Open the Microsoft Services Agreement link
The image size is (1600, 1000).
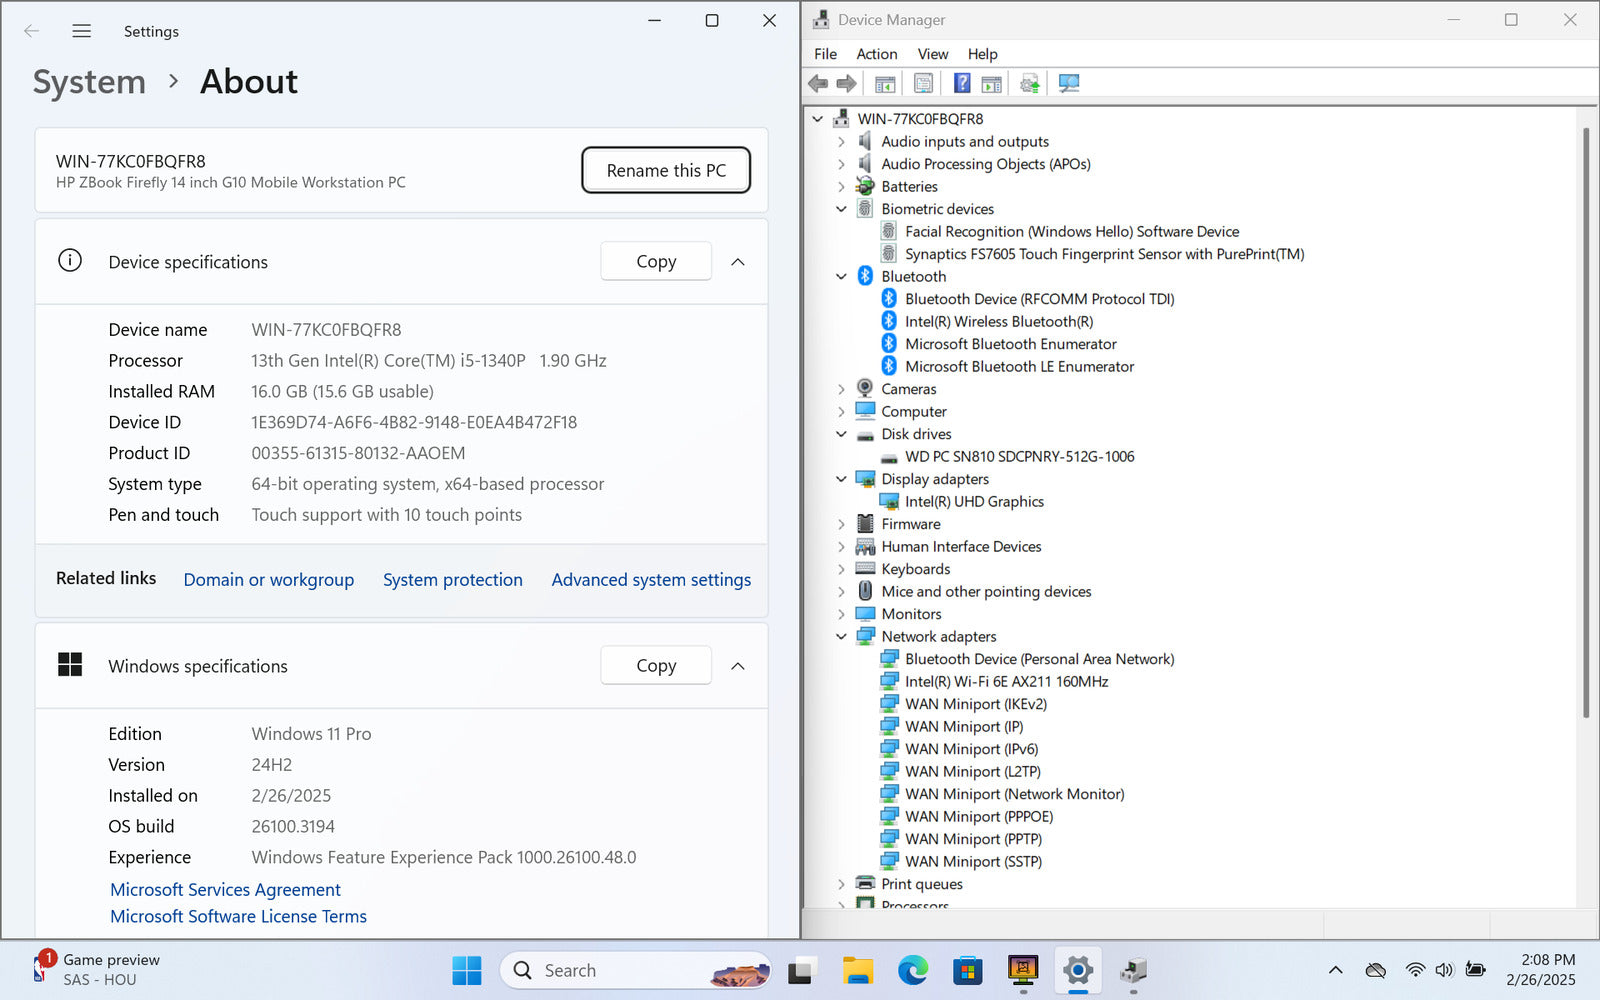(225, 890)
